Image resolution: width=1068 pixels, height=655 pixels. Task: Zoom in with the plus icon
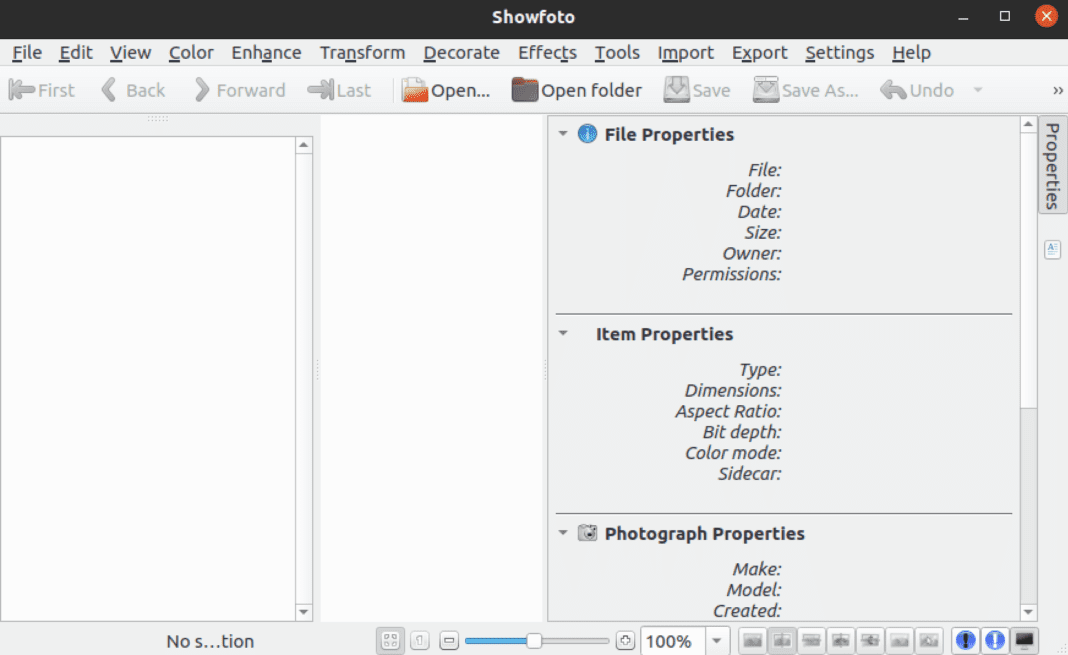click(625, 640)
